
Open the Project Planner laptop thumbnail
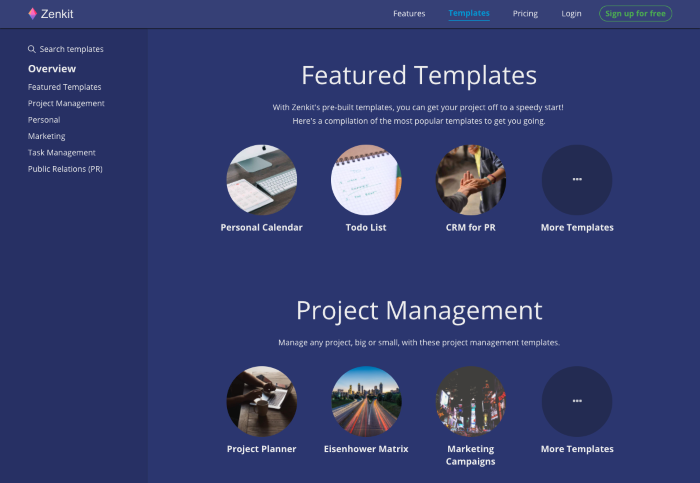pyautogui.click(x=262, y=401)
